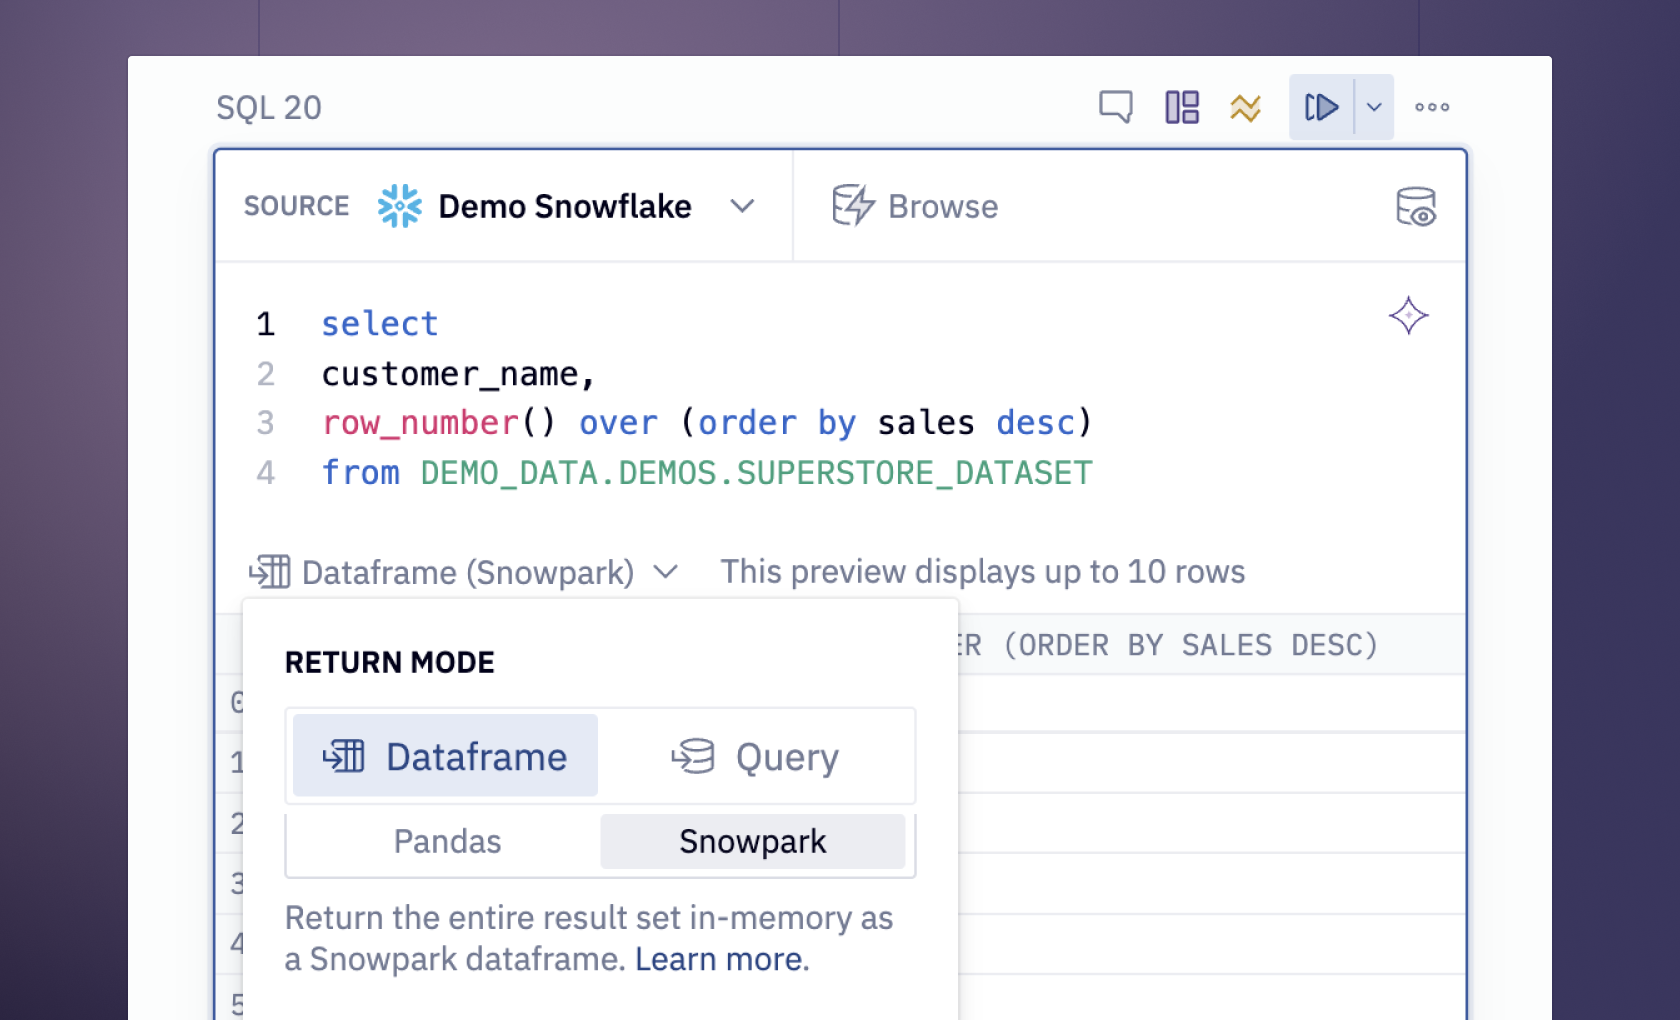Click the SOURCE label

click(x=297, y=206)
